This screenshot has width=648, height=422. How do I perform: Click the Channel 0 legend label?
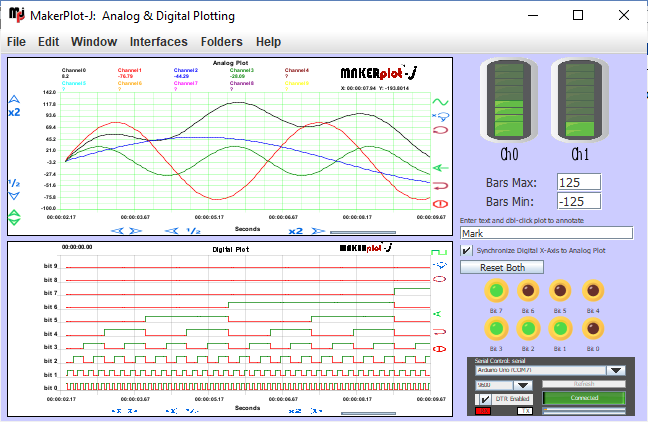pos(74,70)
